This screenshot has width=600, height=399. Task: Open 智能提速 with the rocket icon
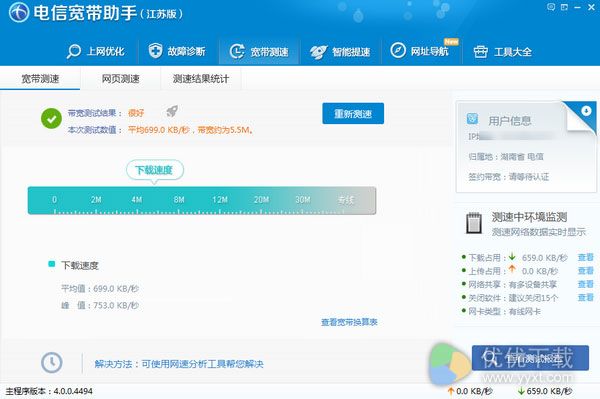pyautogui.click(x=340, y=51)
